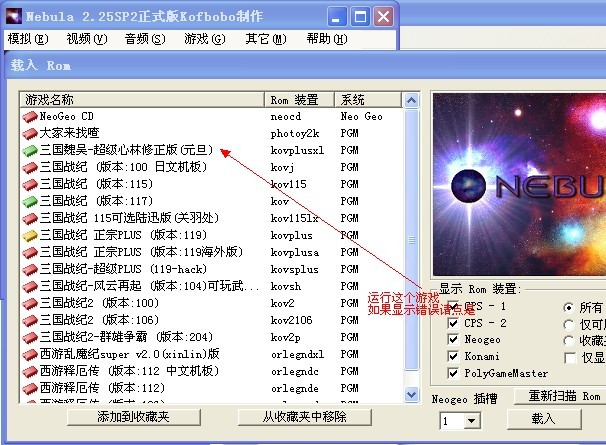Click red chip icon of 三国战纪-超级PLUS row
606x445 pixels.
pos(30,269)
